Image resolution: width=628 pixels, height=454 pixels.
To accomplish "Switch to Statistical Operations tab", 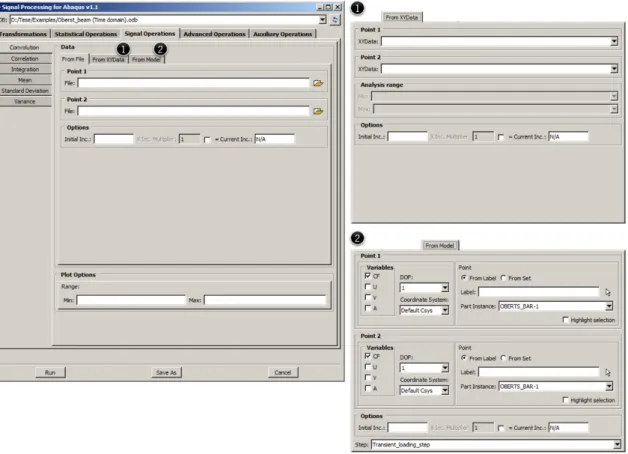I will [86, 34].
